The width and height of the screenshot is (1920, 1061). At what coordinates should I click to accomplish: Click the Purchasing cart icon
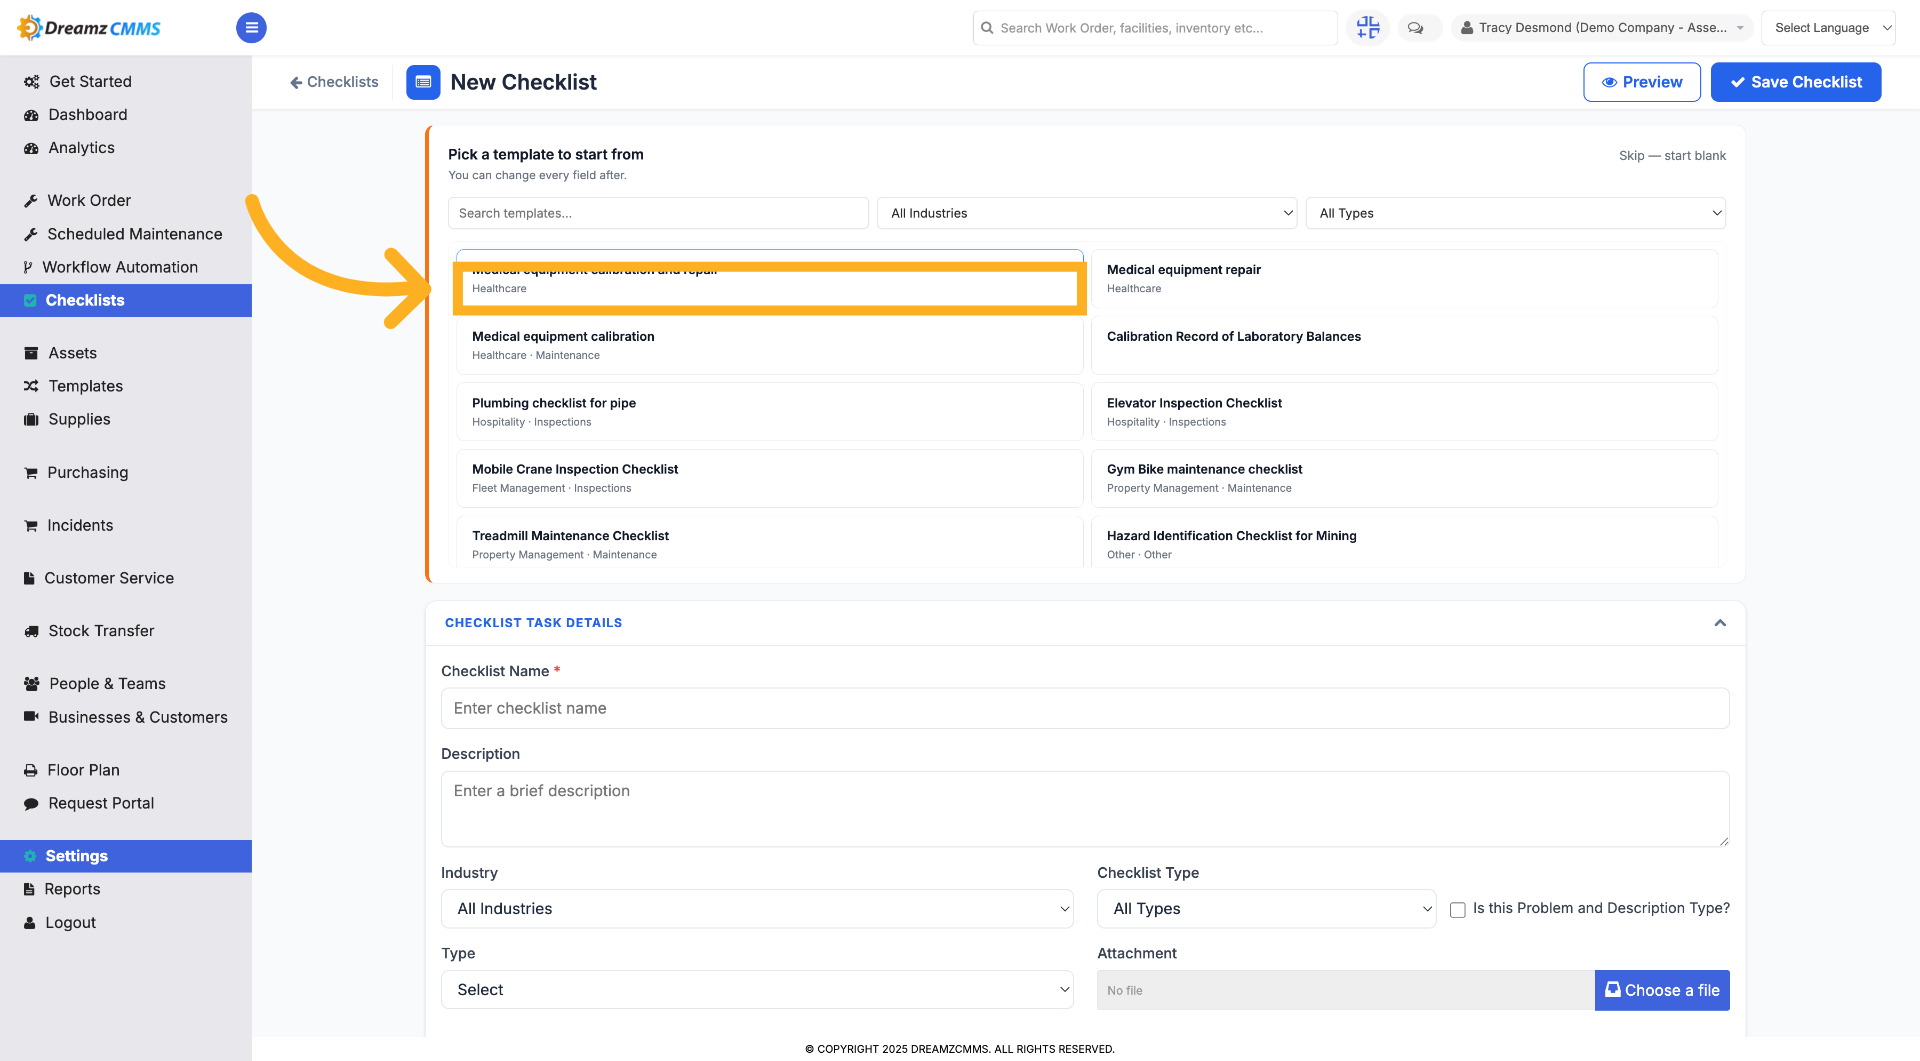click(31, 473)
